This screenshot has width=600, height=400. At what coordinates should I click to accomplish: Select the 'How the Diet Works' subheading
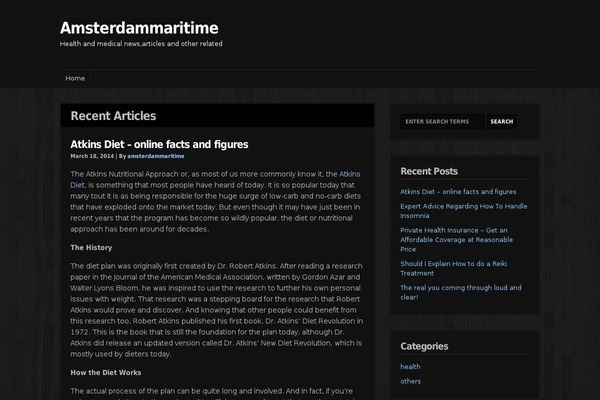(x=106, y=372)
